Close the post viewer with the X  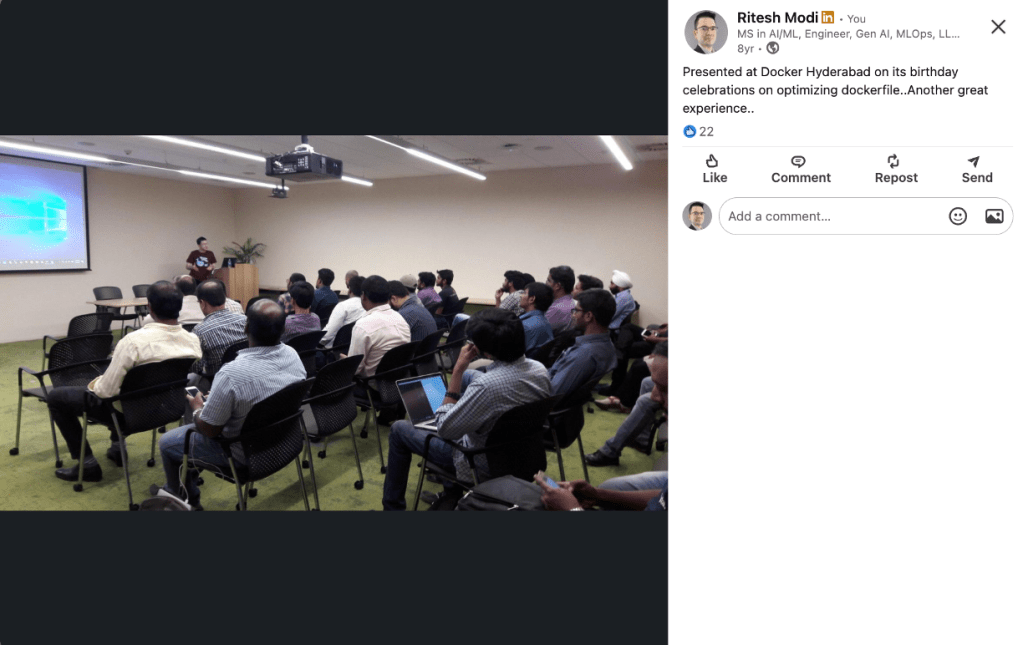(998, 27)
